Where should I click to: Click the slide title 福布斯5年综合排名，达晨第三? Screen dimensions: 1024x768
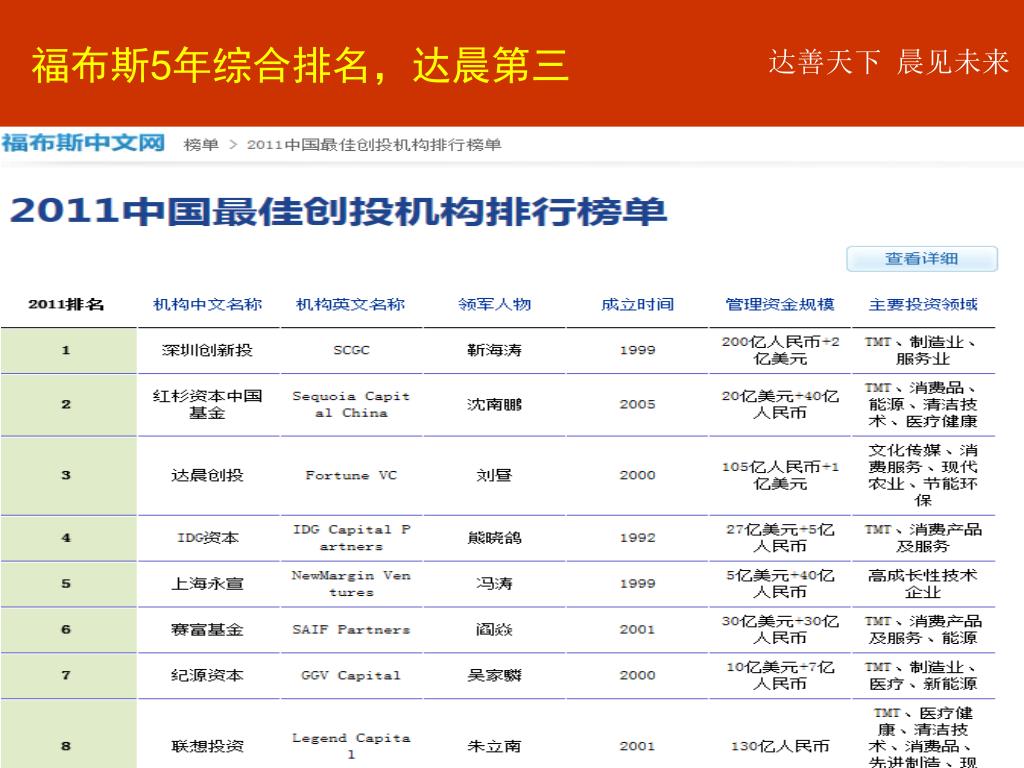(x=300, y=65)
